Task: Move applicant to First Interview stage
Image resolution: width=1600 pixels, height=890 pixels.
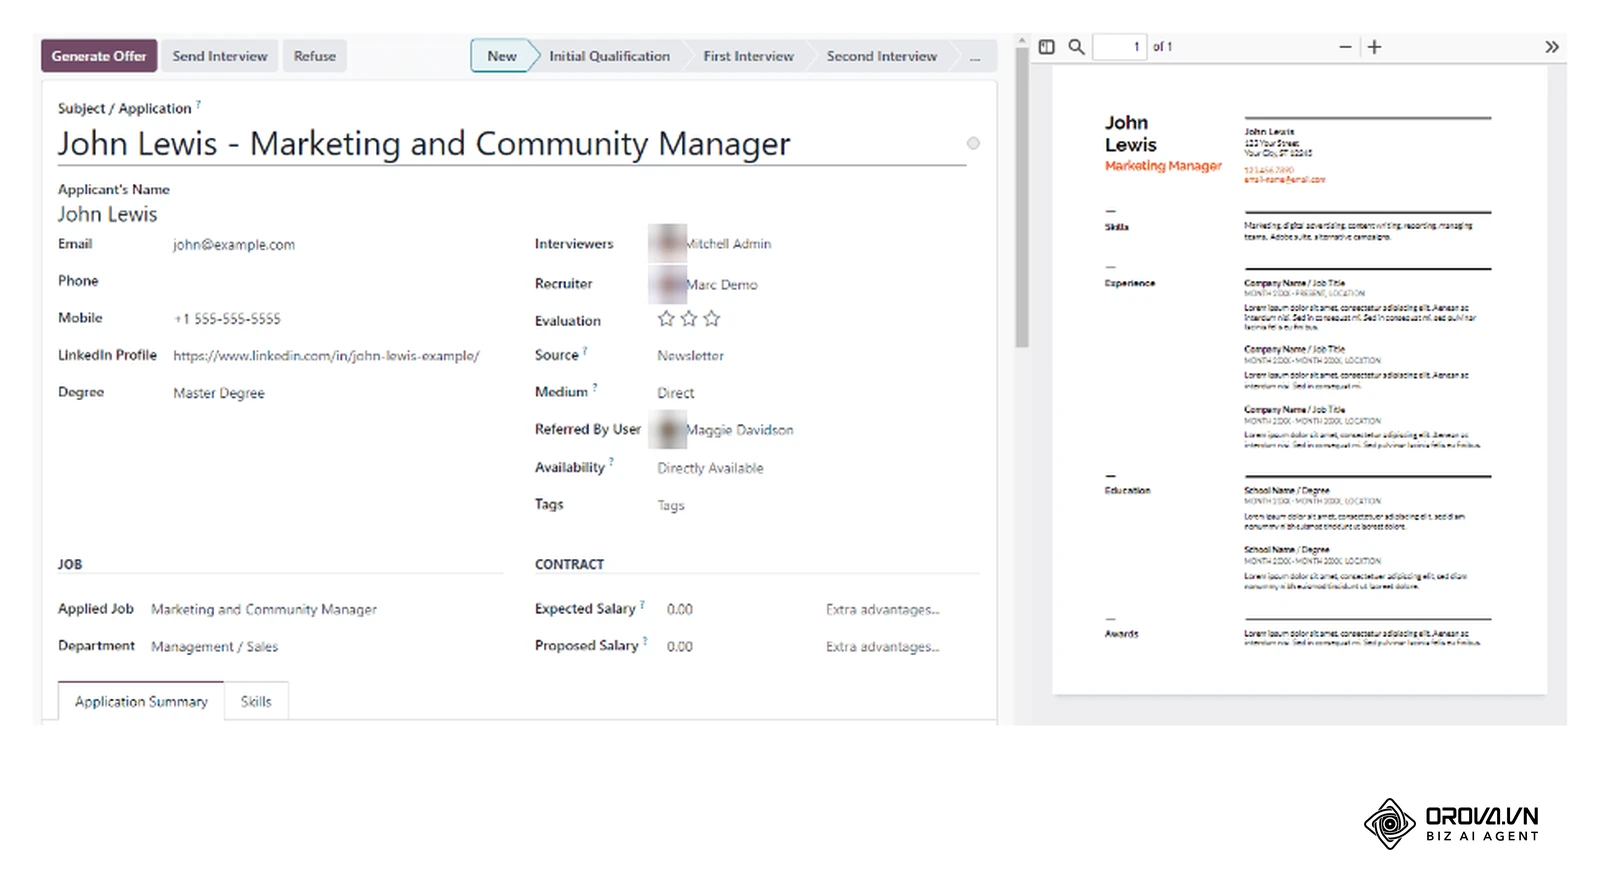Action: pyautogui.click(x=748, y=56)
